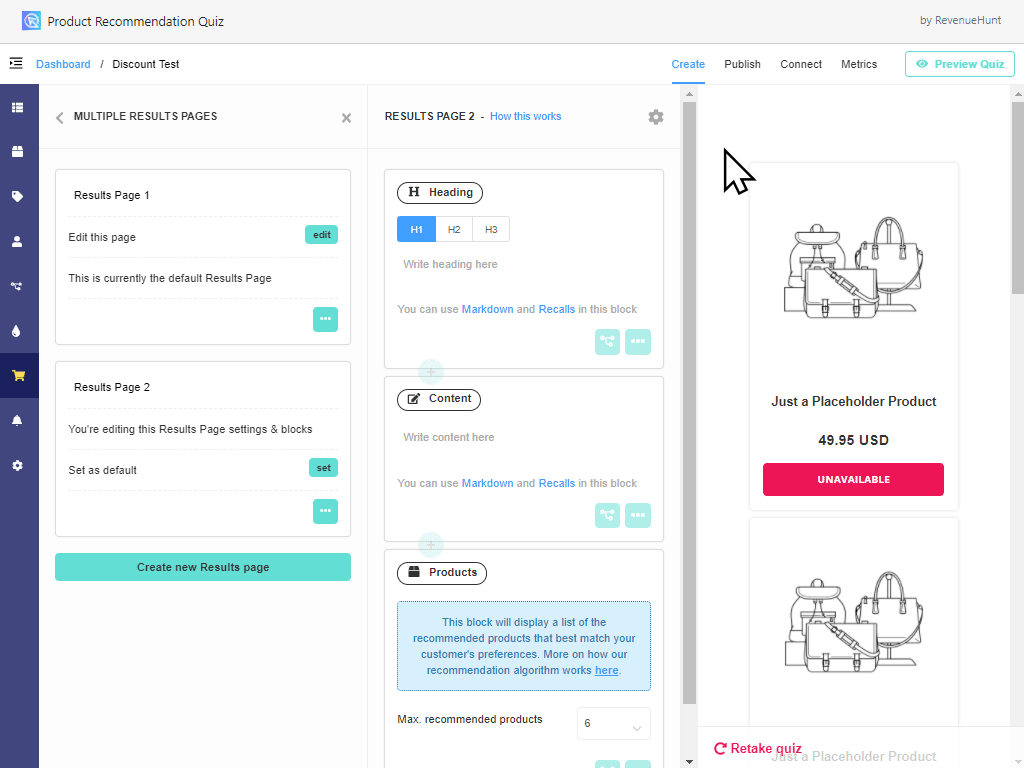Open the logic flow sidebar icon

pos(18,286)
